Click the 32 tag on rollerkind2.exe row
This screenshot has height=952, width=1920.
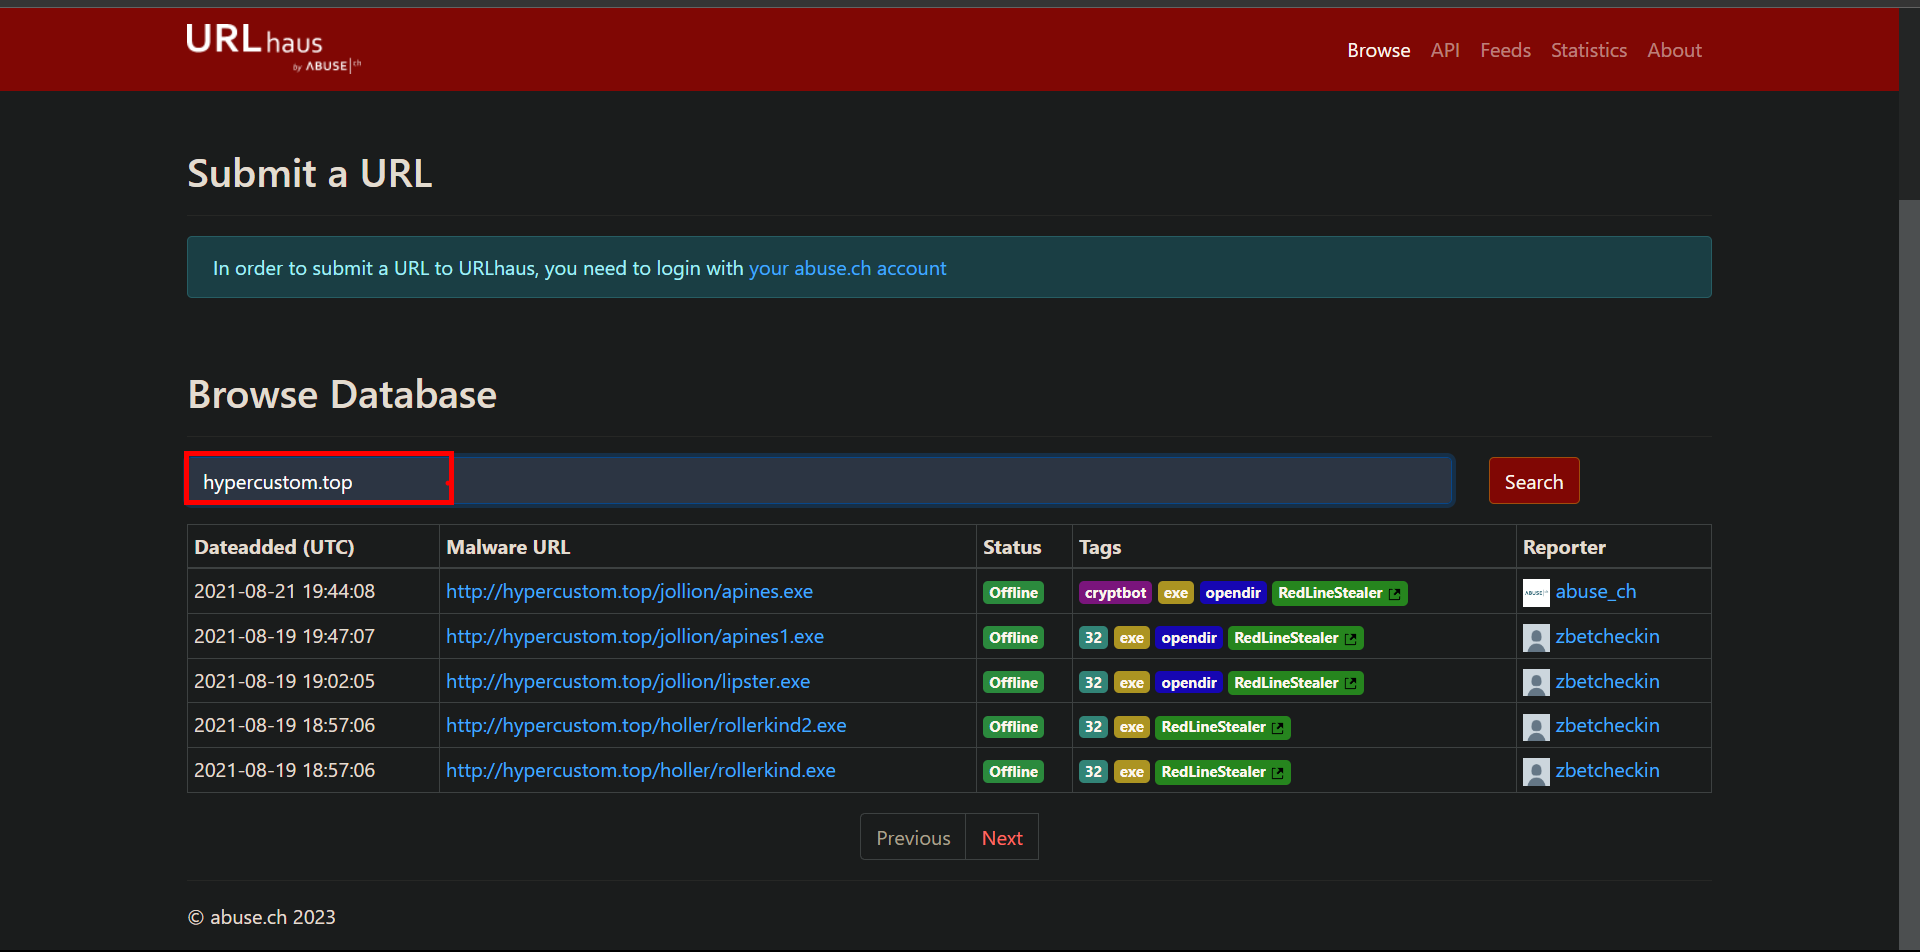tap(1092, 727)
